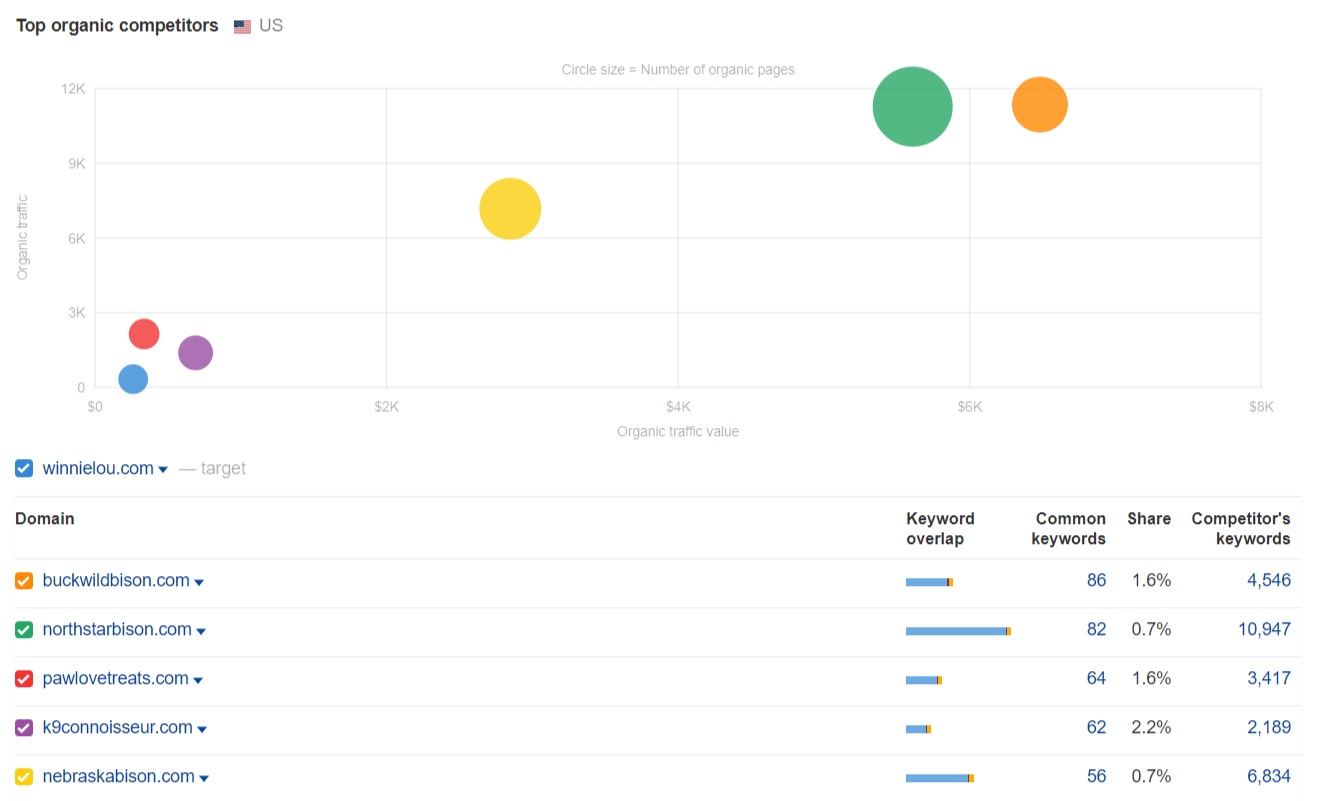
Task: Open dropdown arrow next to k9connoisseur.com
Action: [x=202, y=730]
